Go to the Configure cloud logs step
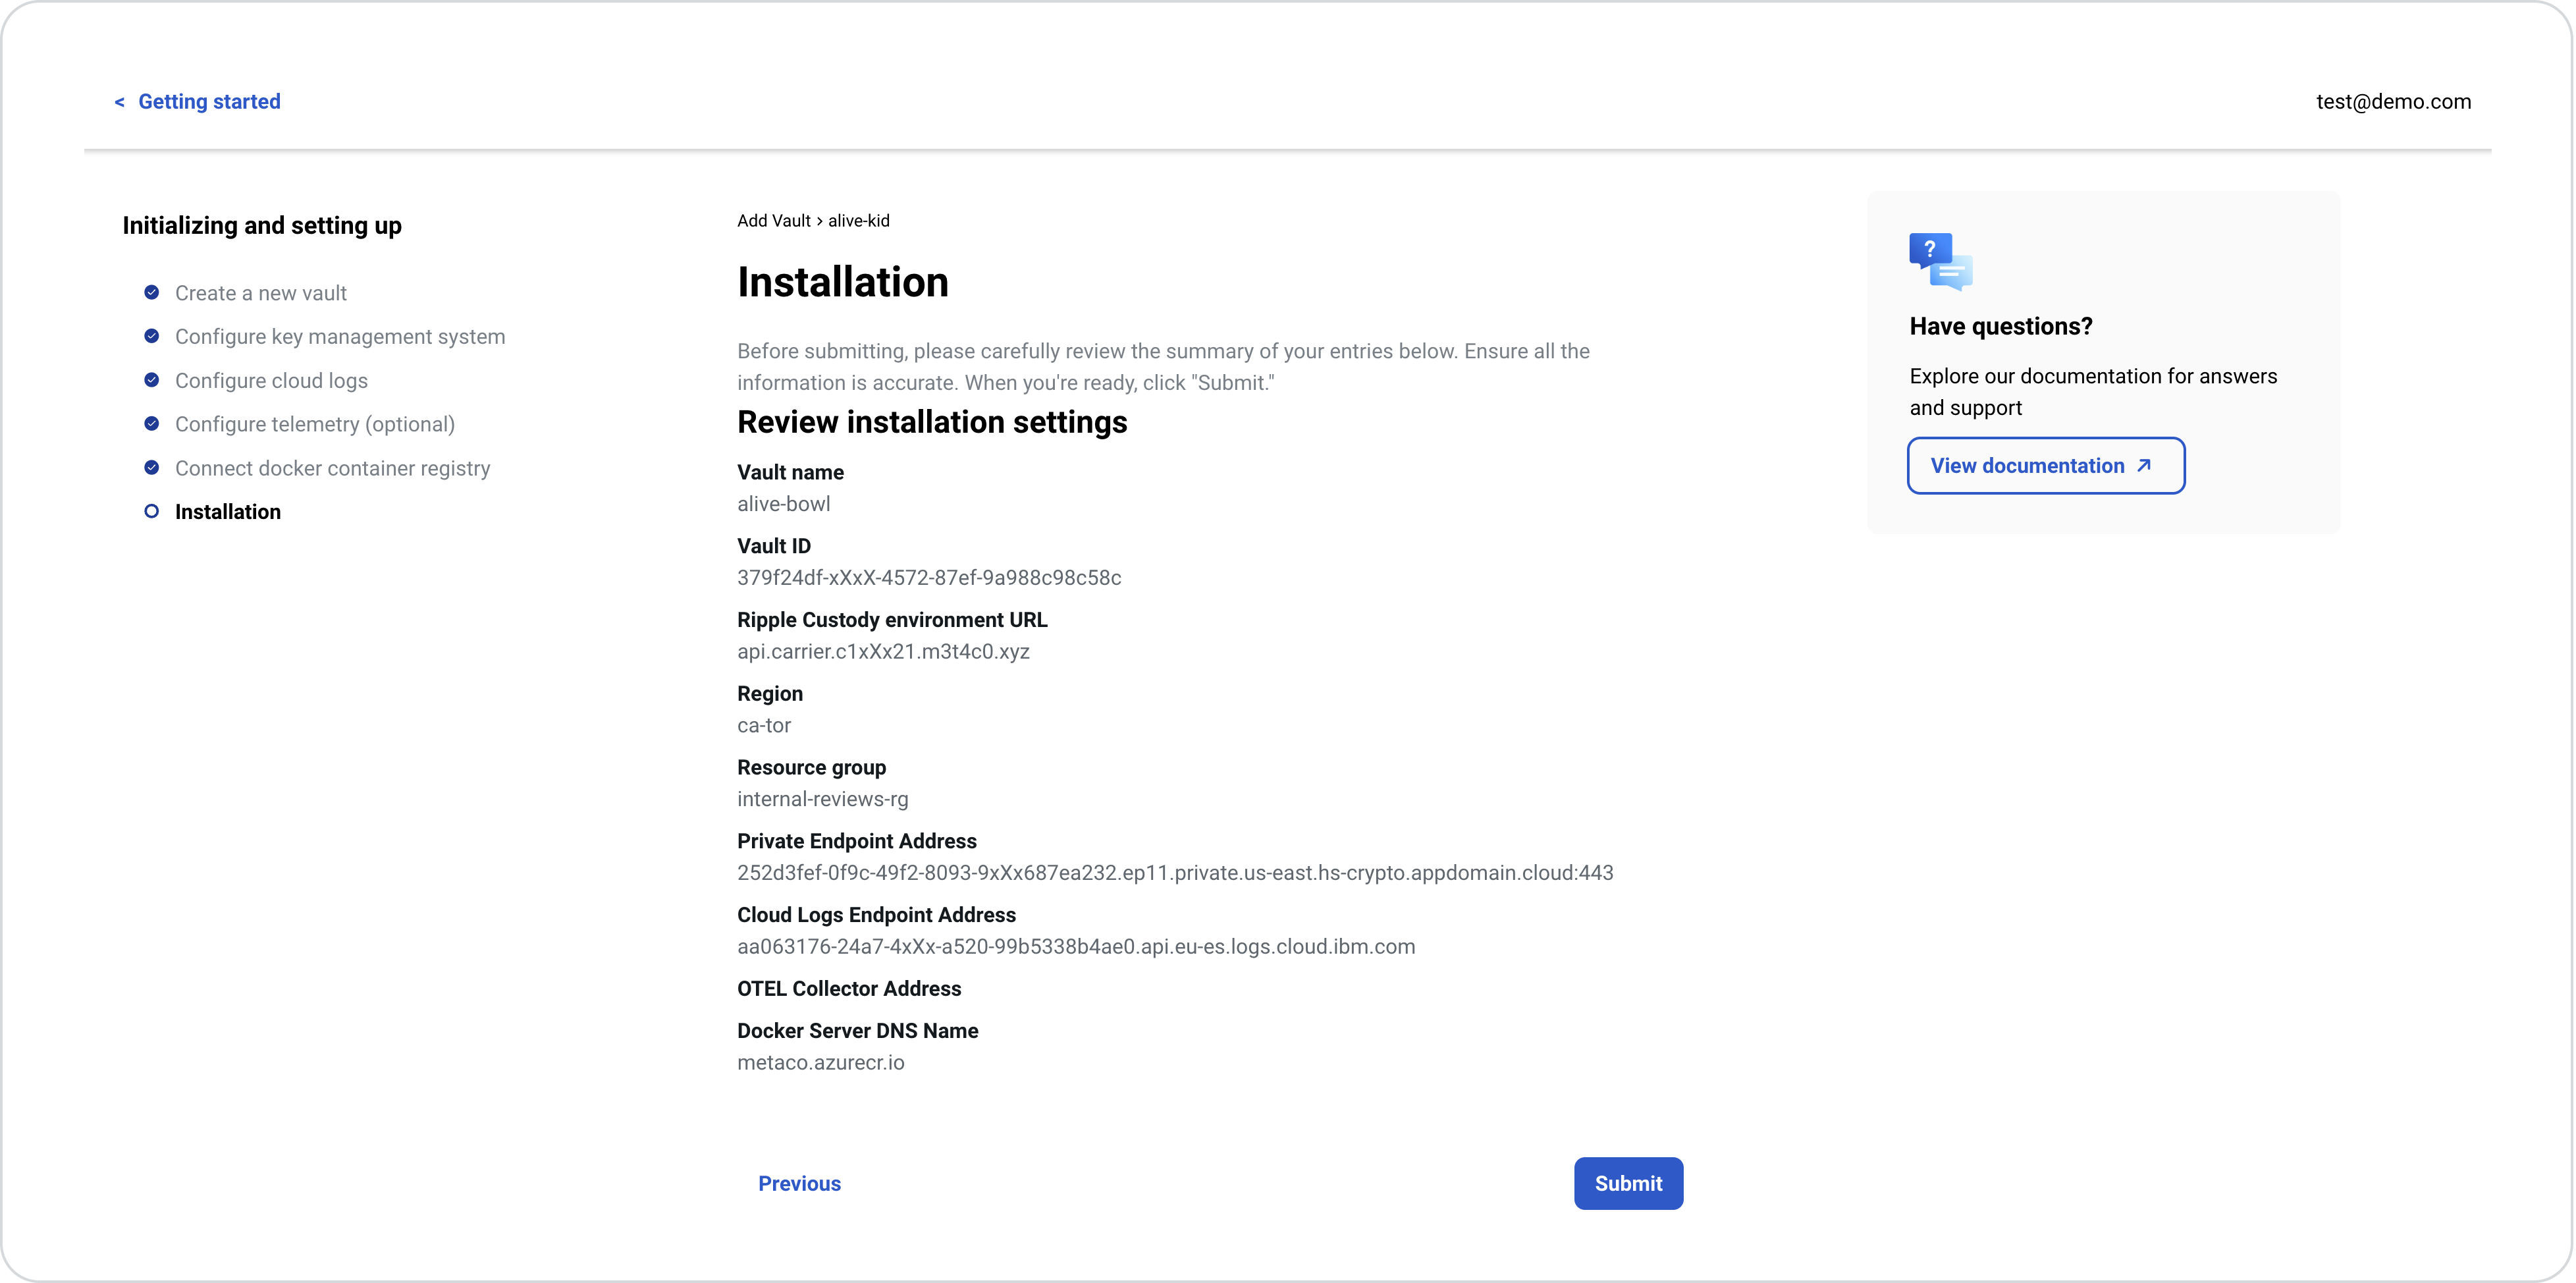The width and height of the screenshot is (2576, 1283). click(271, 380)
